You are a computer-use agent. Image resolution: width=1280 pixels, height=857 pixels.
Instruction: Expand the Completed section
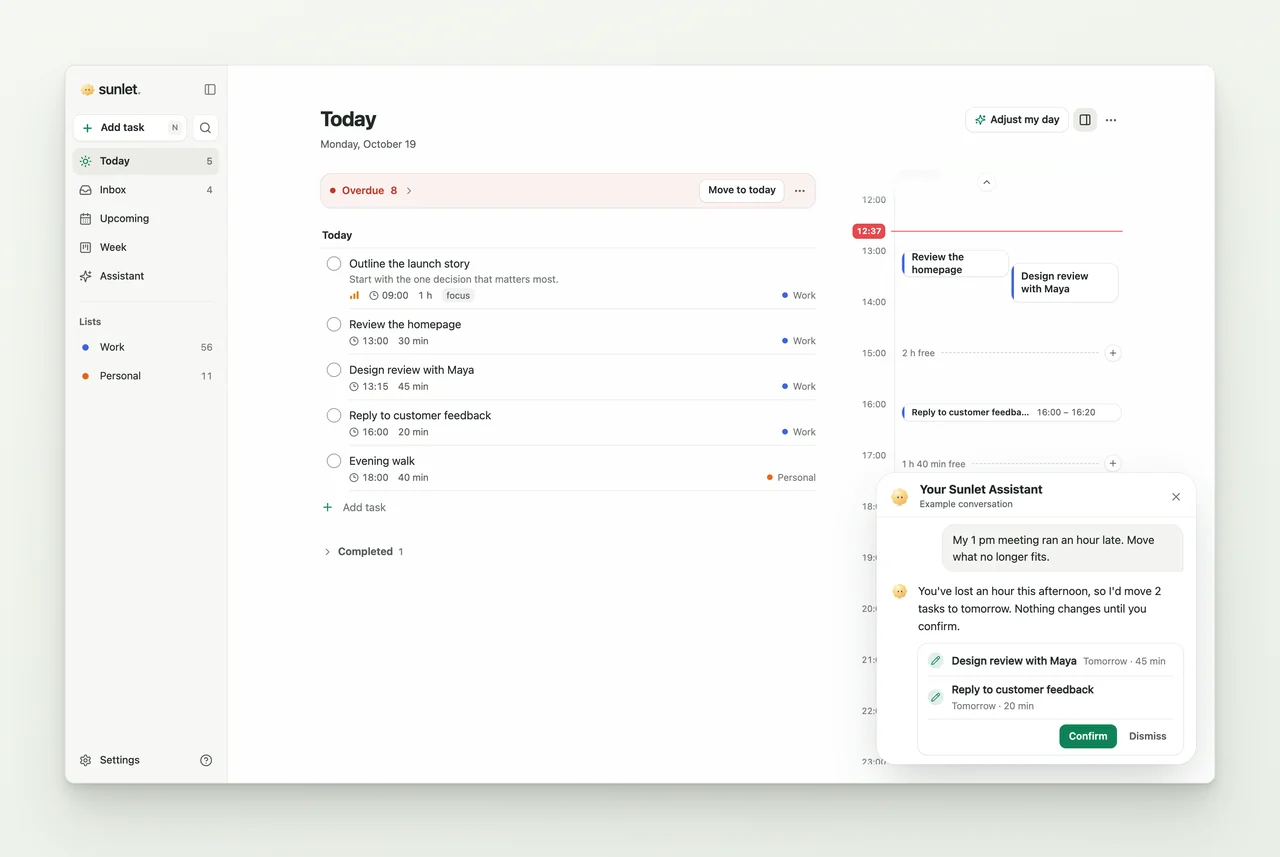(363, 552)
